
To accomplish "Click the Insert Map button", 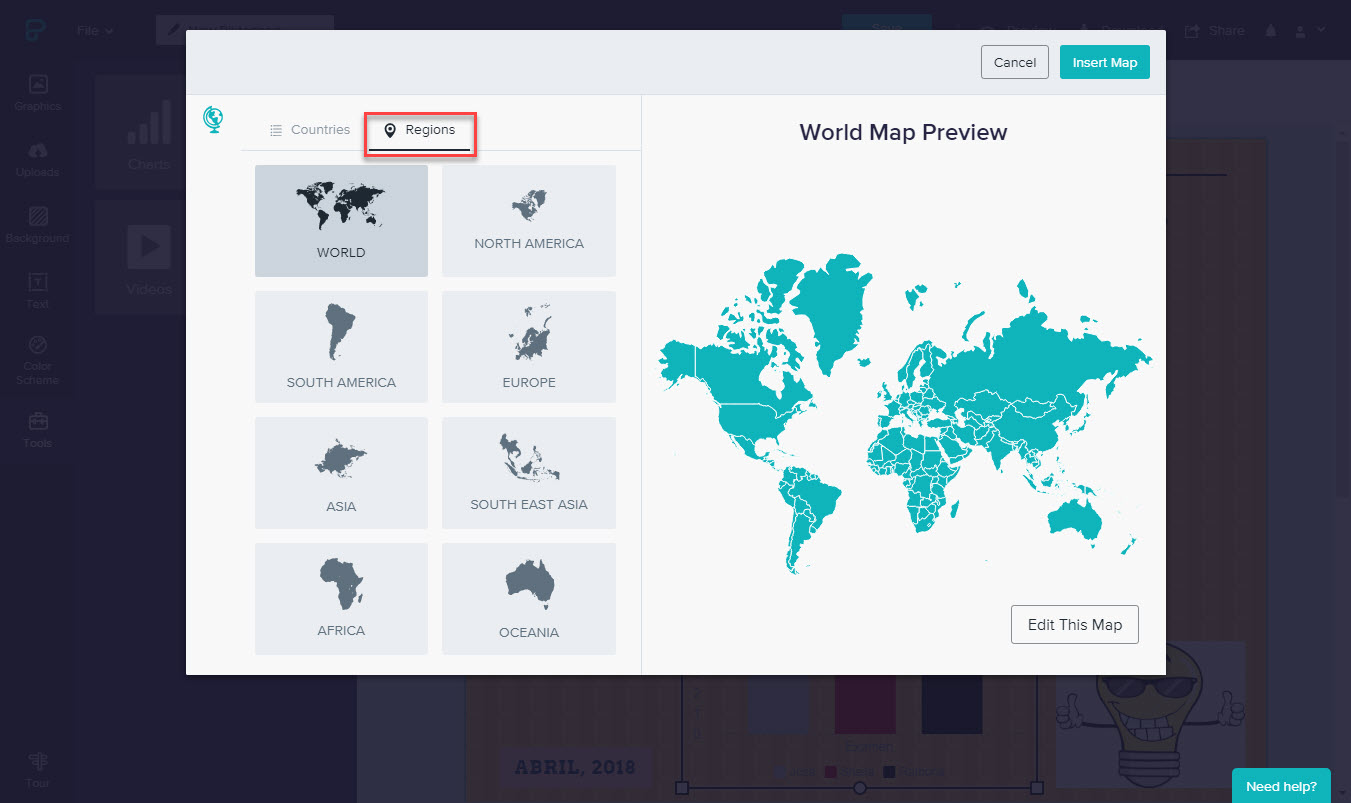I will tap(1105, 62).
